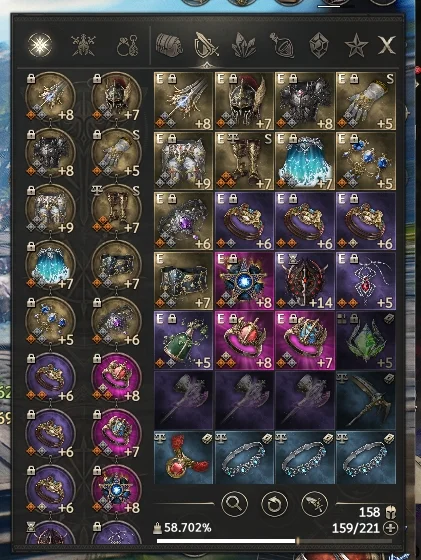Select the red flower brooch item
The width and height of the screenshot is (421, 560).
coord(184,458)
